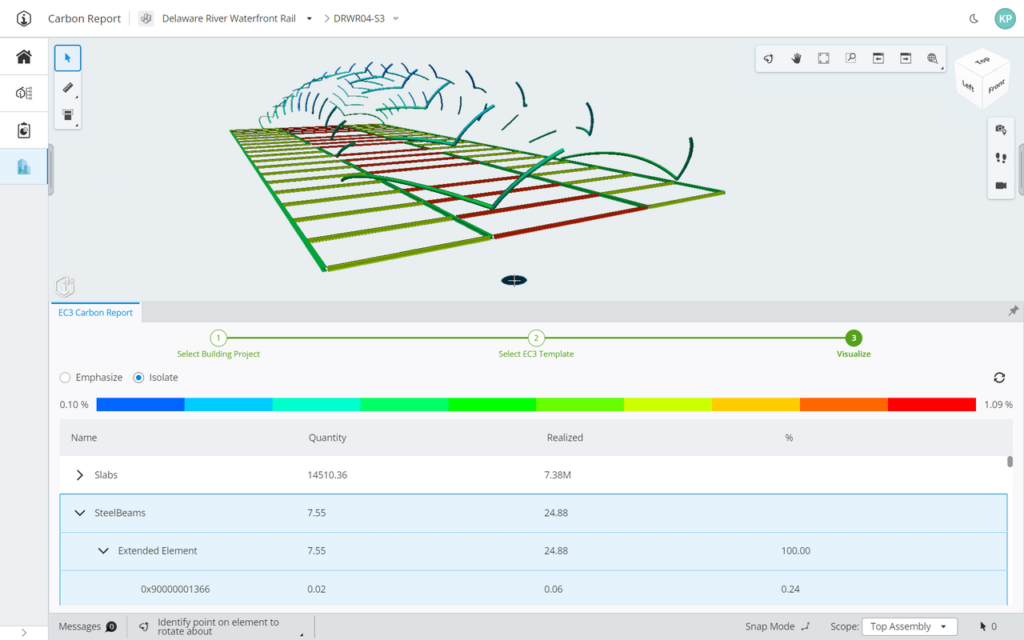Select the Measure ruler tool
Image resolution: width=1024 pixels, height=640 pixels.
point(67,86)
